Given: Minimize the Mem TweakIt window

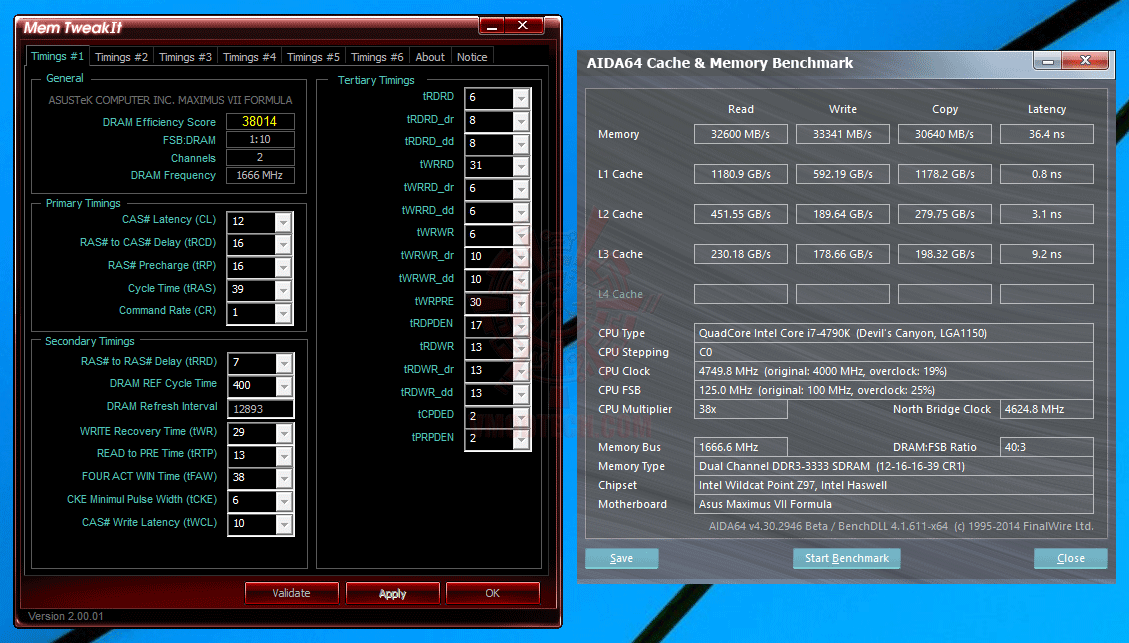Looking at the screenshot, I should coord(492,26).
